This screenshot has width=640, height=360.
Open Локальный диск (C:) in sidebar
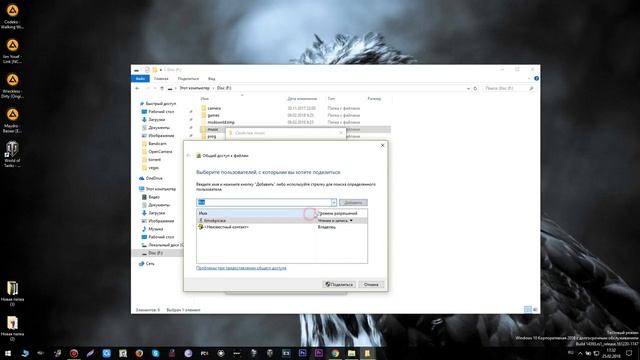coord(165,245)
